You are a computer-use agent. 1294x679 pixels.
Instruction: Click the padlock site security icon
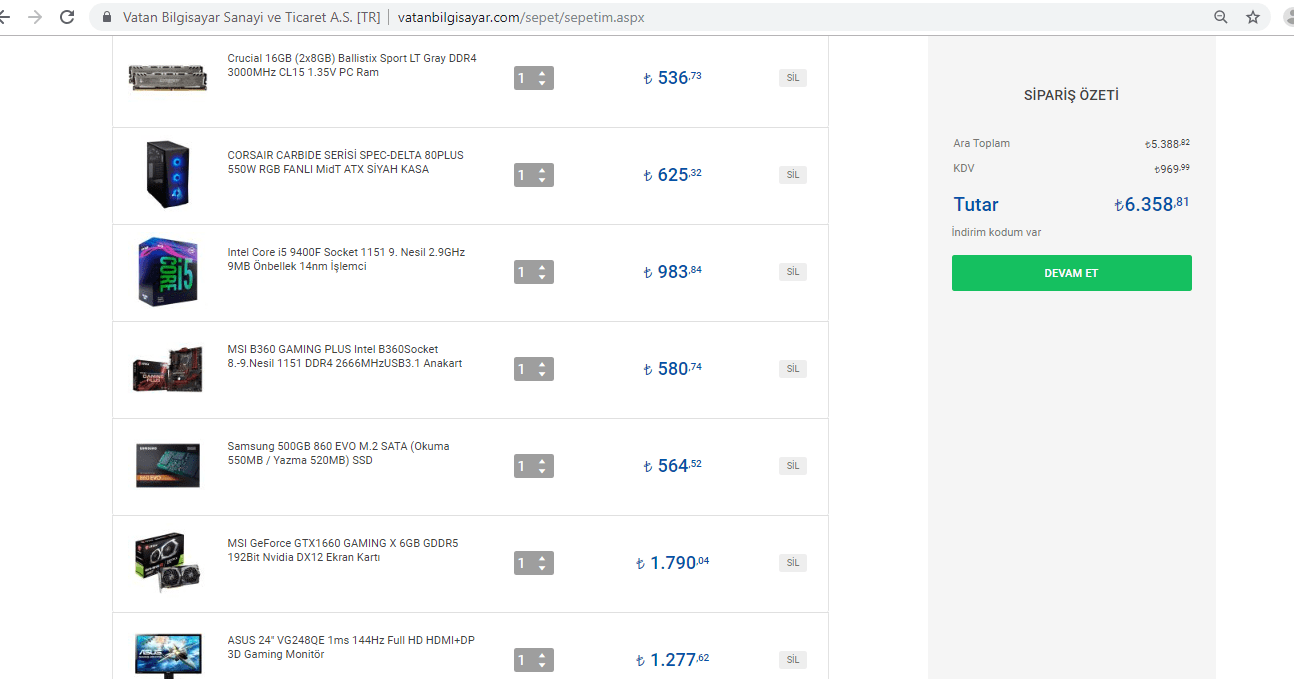click(107, 17)
